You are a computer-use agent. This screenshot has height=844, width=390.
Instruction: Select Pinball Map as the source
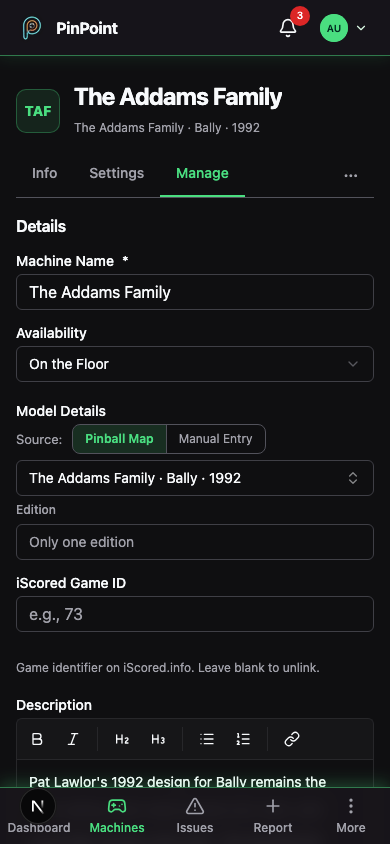(x=119, y=439)
